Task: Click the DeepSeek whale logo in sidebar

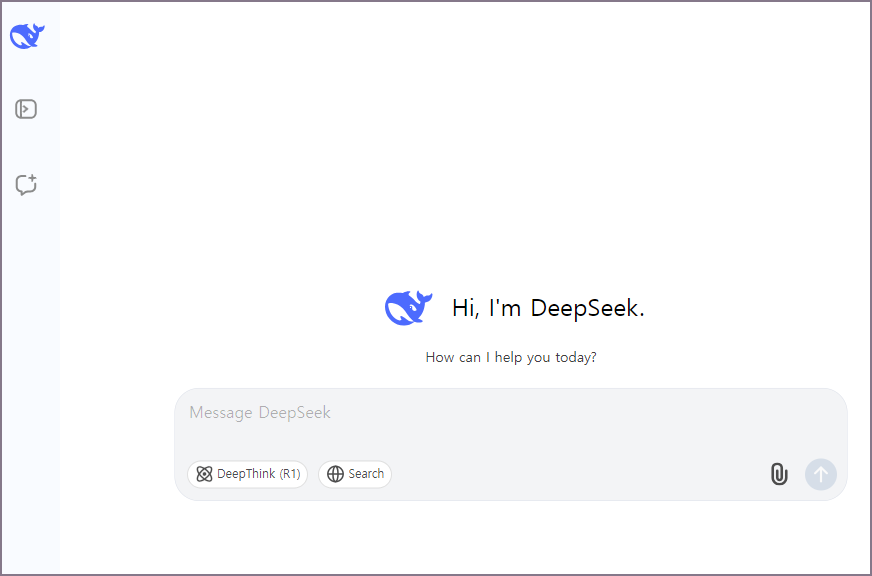Action: coord(27,36)
